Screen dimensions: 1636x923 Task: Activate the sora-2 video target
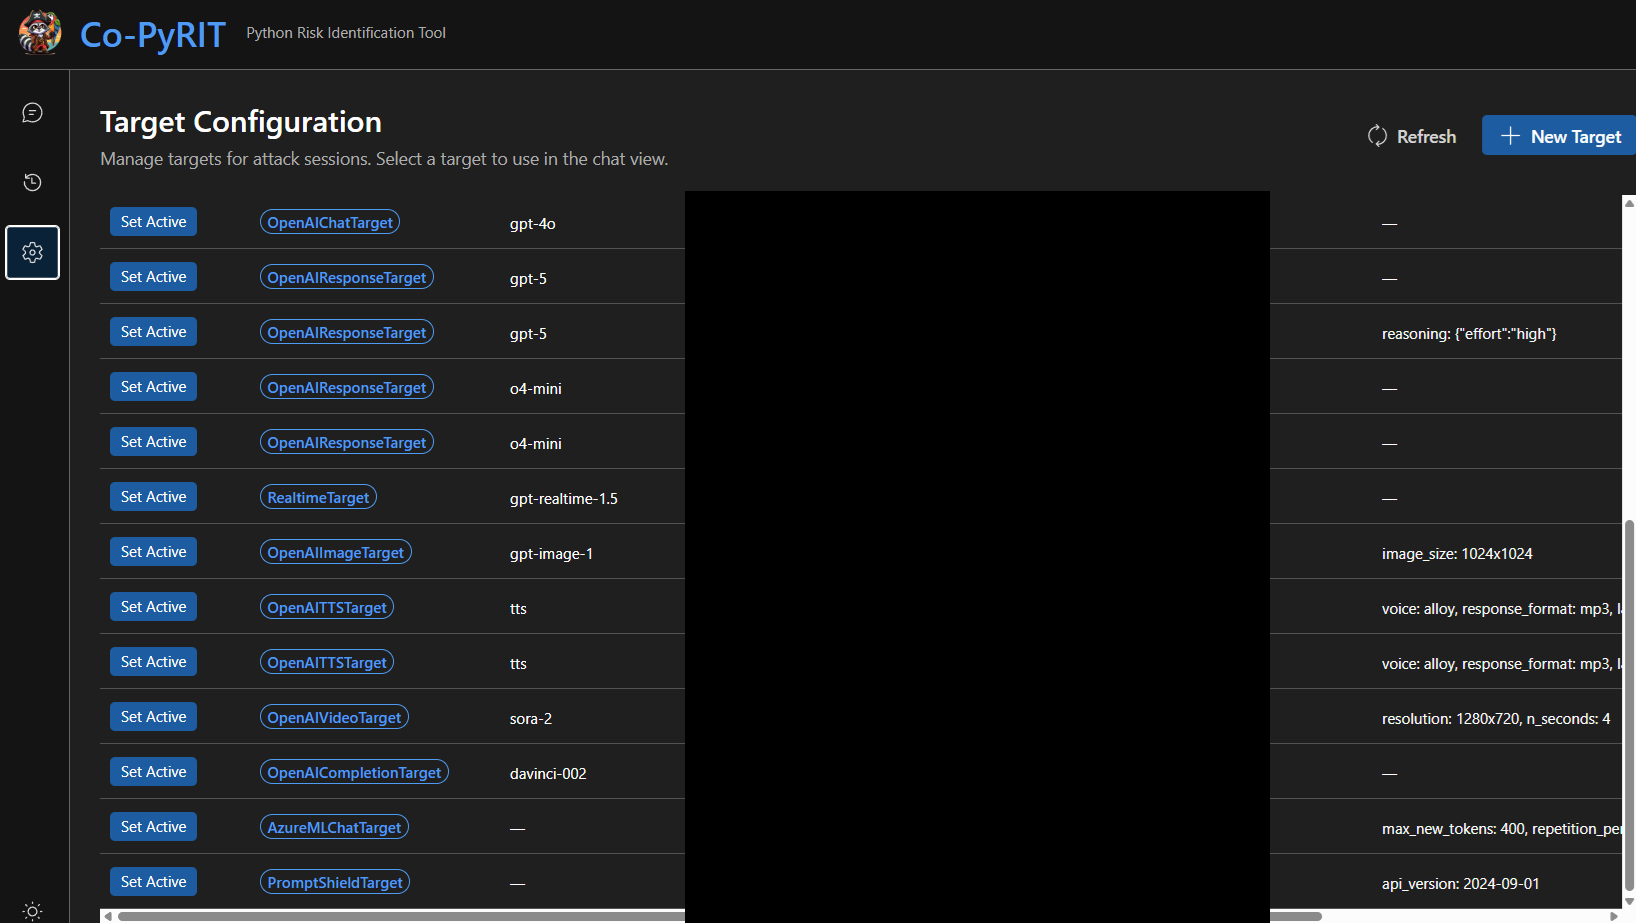(x=153, y=717)
